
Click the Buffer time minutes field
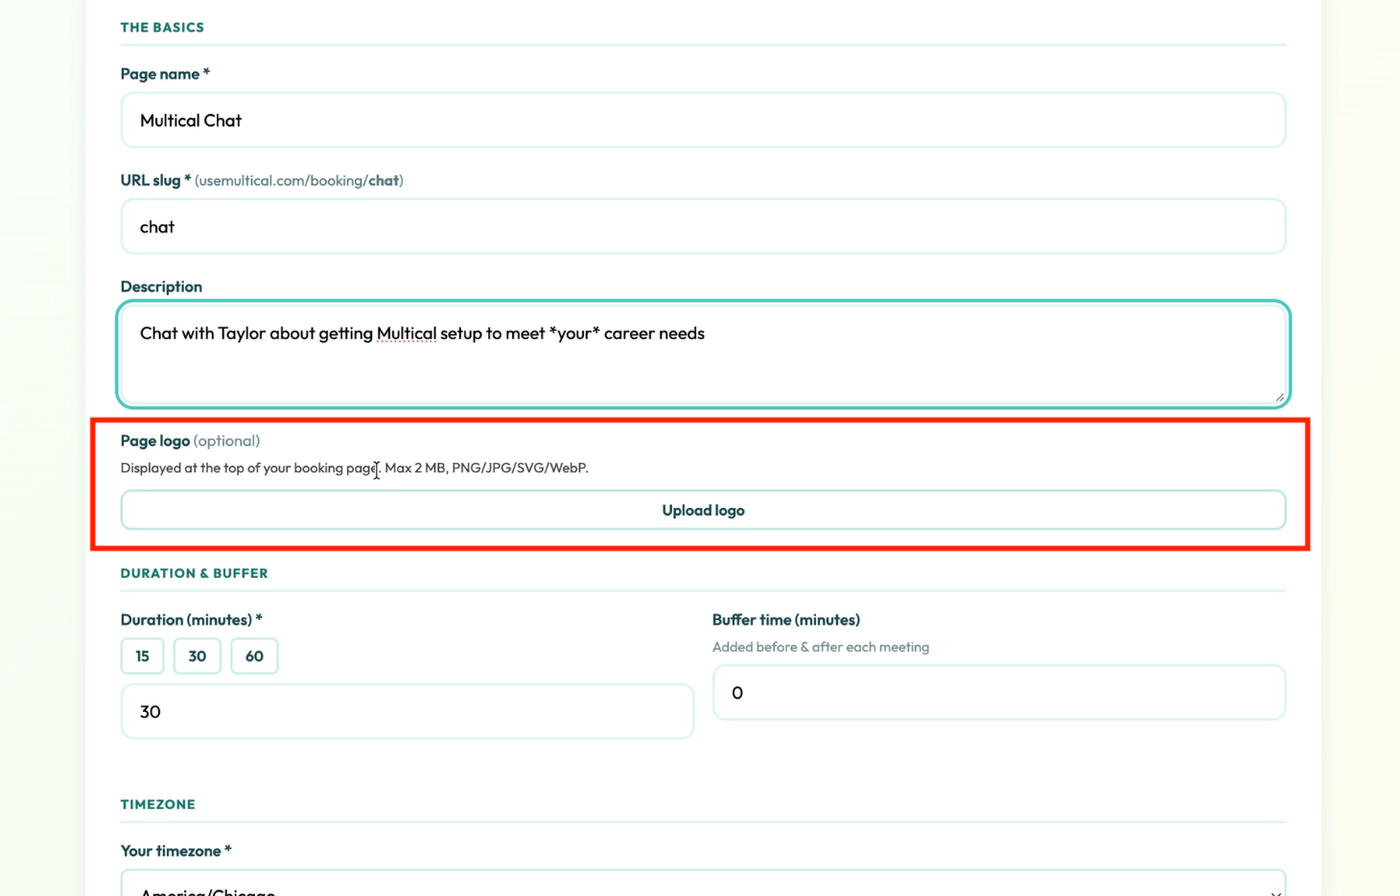pos(998,693)
